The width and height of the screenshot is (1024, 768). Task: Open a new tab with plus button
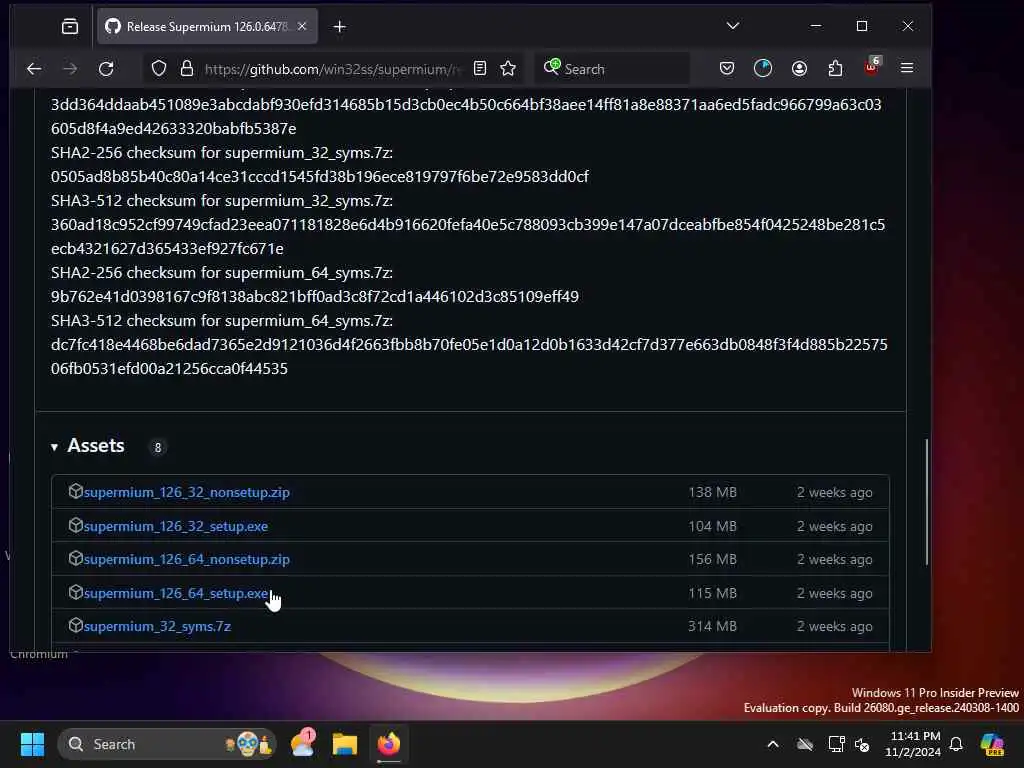click(x=340, y=26)
